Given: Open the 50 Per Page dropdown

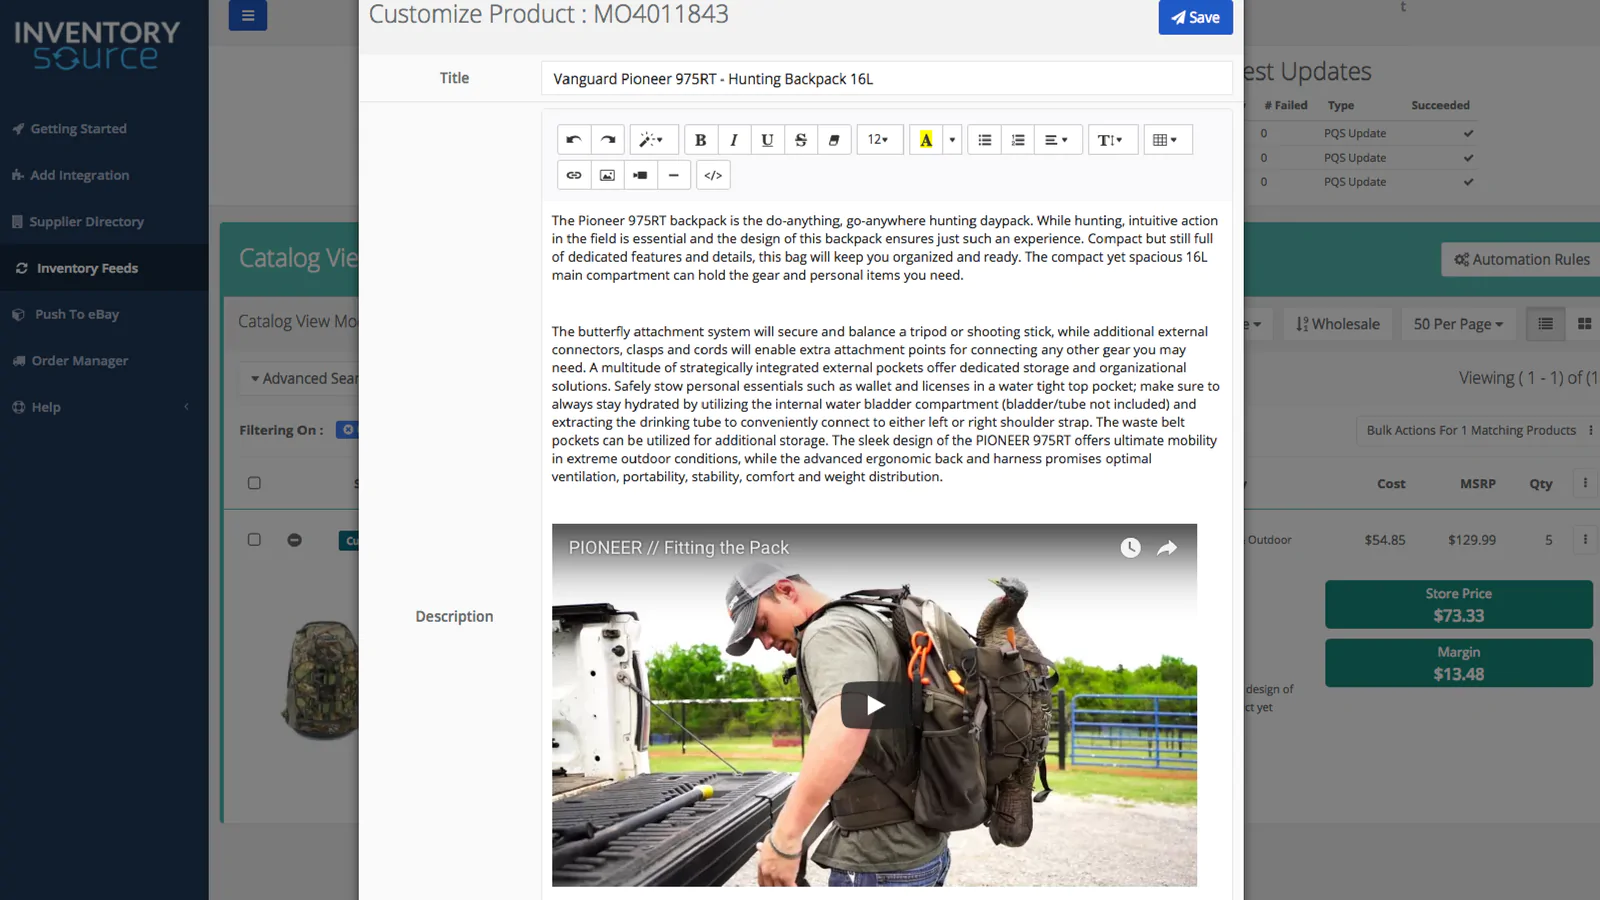Looking at the screenshot, I should point(1458,324).
